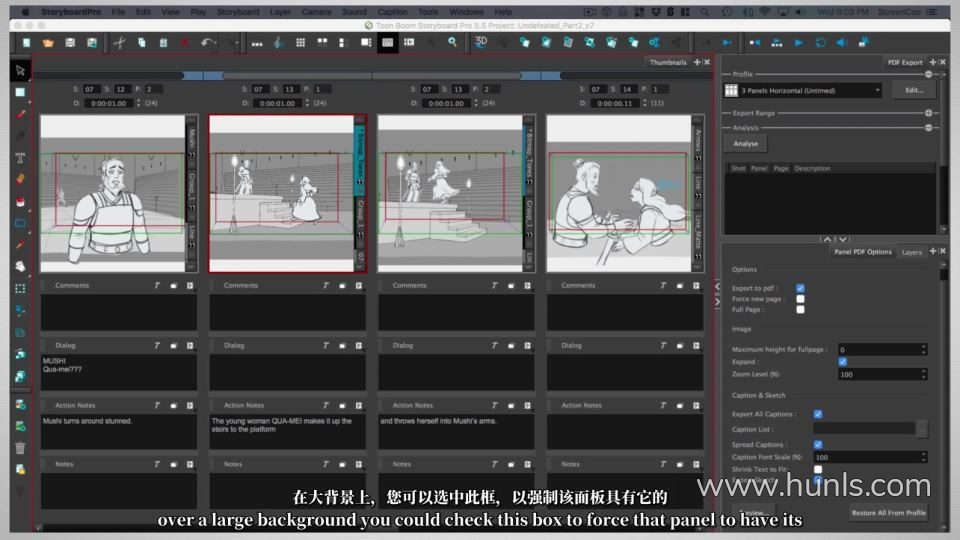960x540 pixels.
Task: Click the New project icon in toolbar
Action: [26, 42]
